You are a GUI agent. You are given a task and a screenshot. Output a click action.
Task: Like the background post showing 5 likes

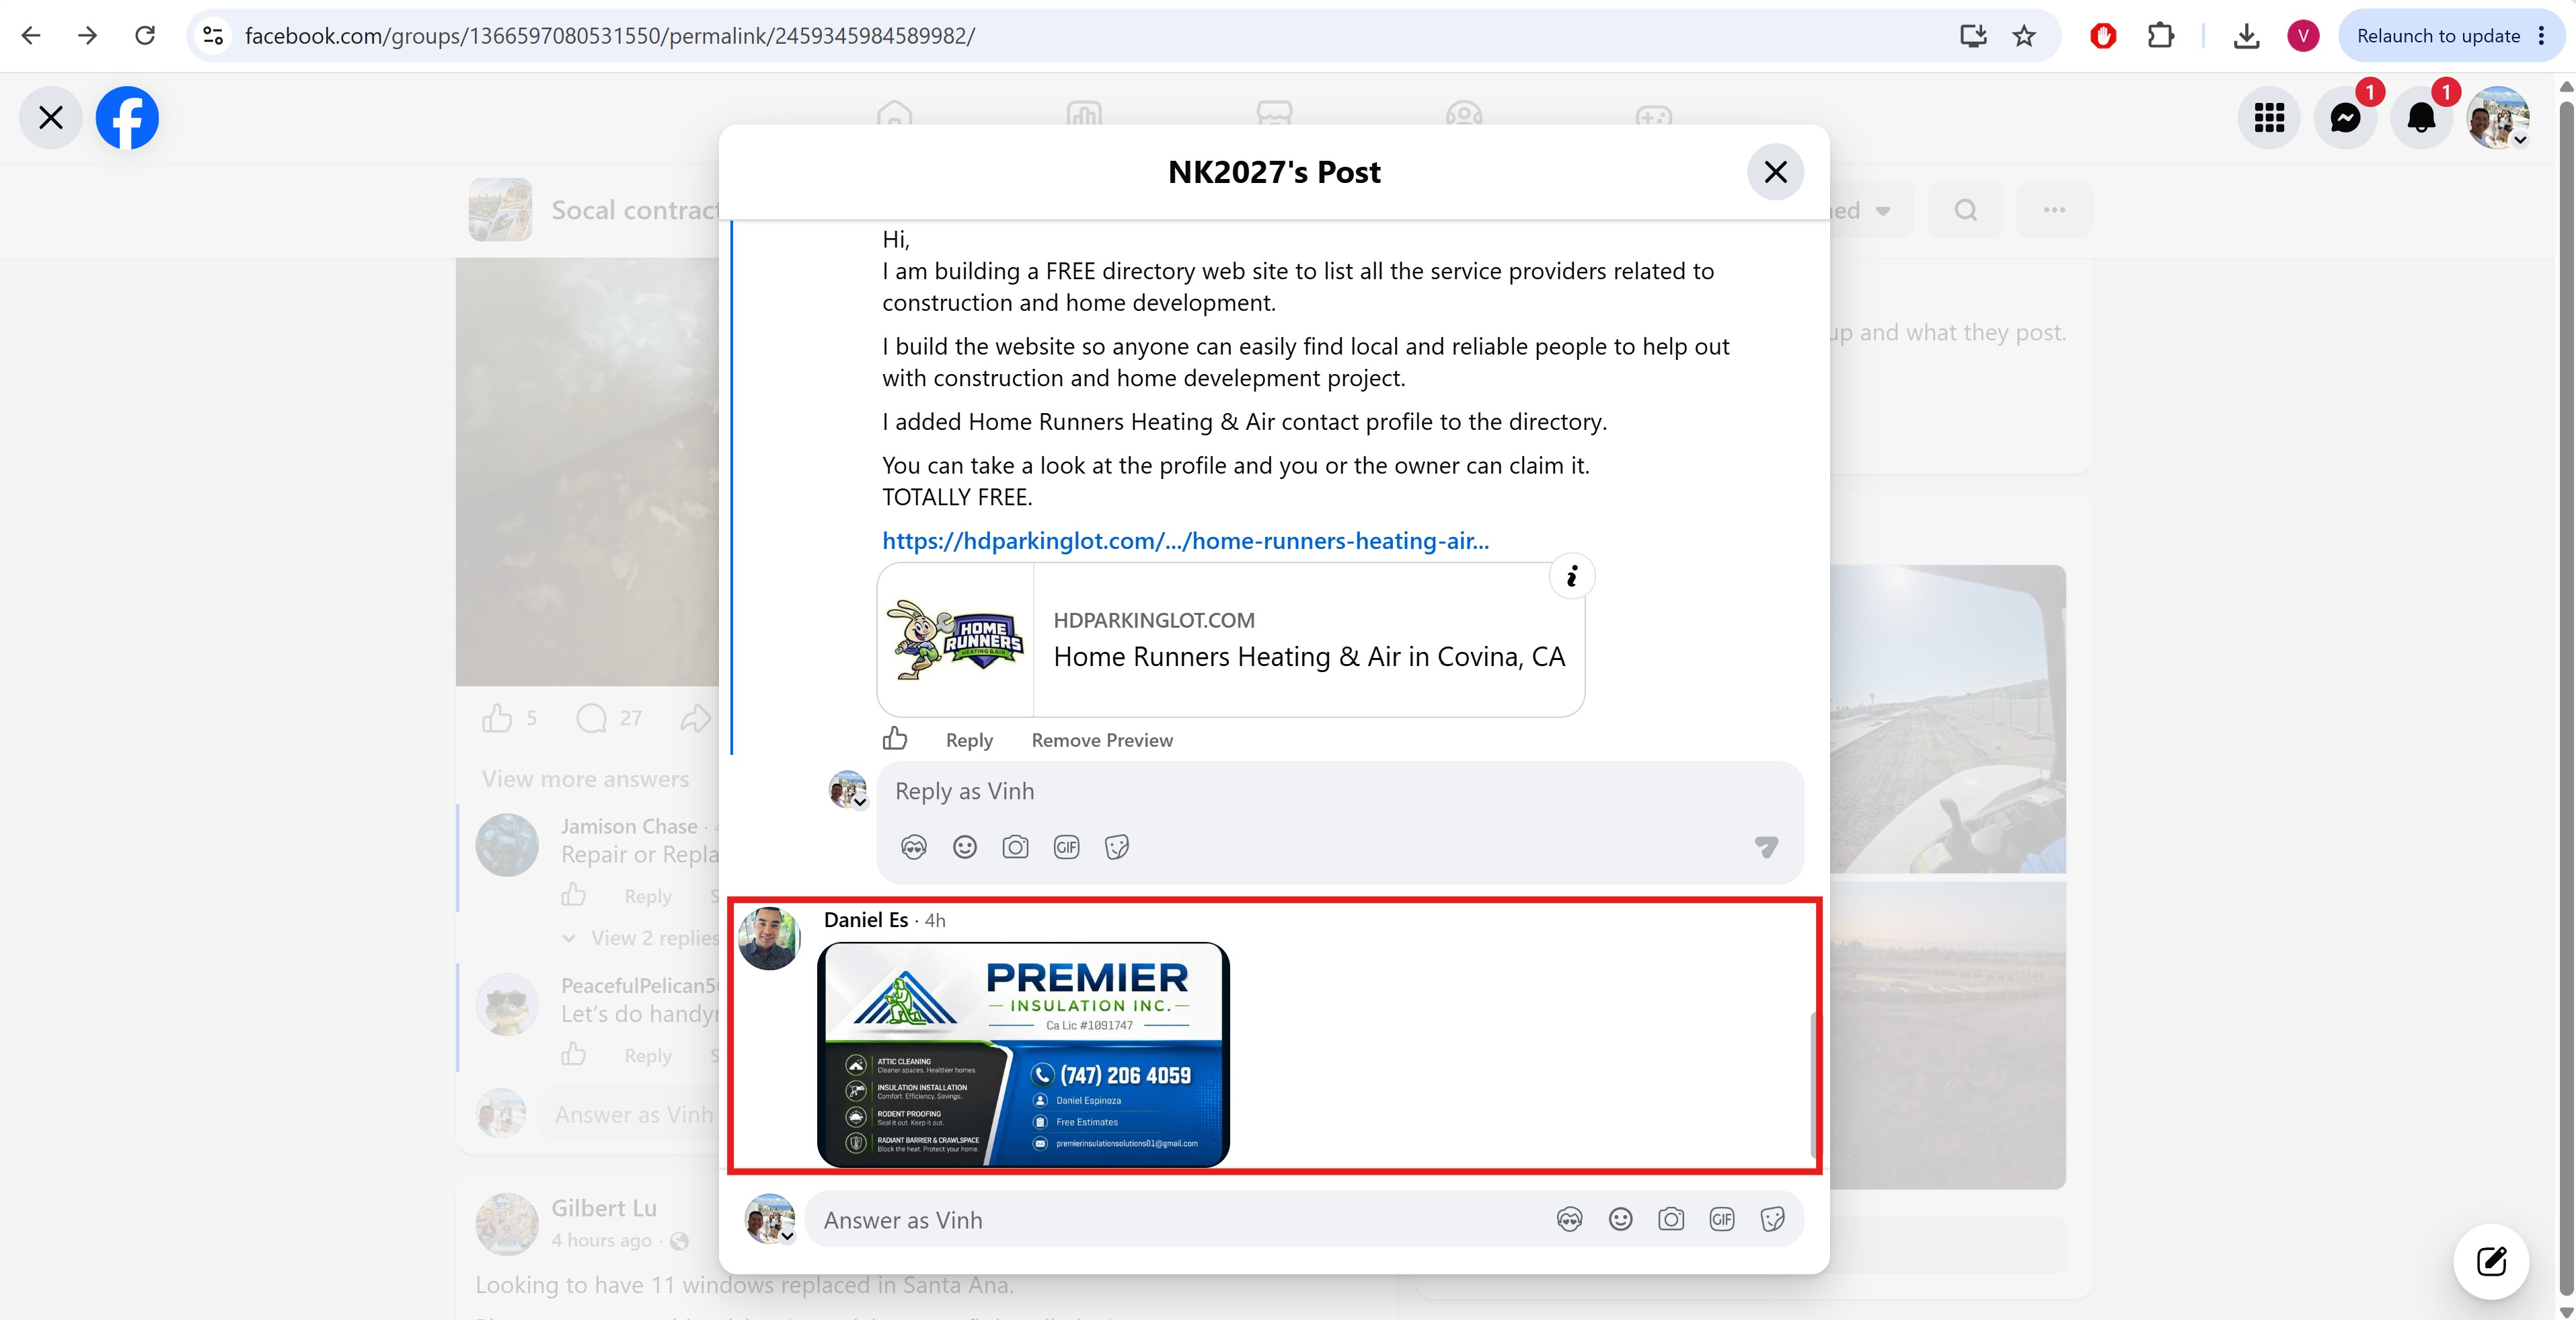click(497, 718)
